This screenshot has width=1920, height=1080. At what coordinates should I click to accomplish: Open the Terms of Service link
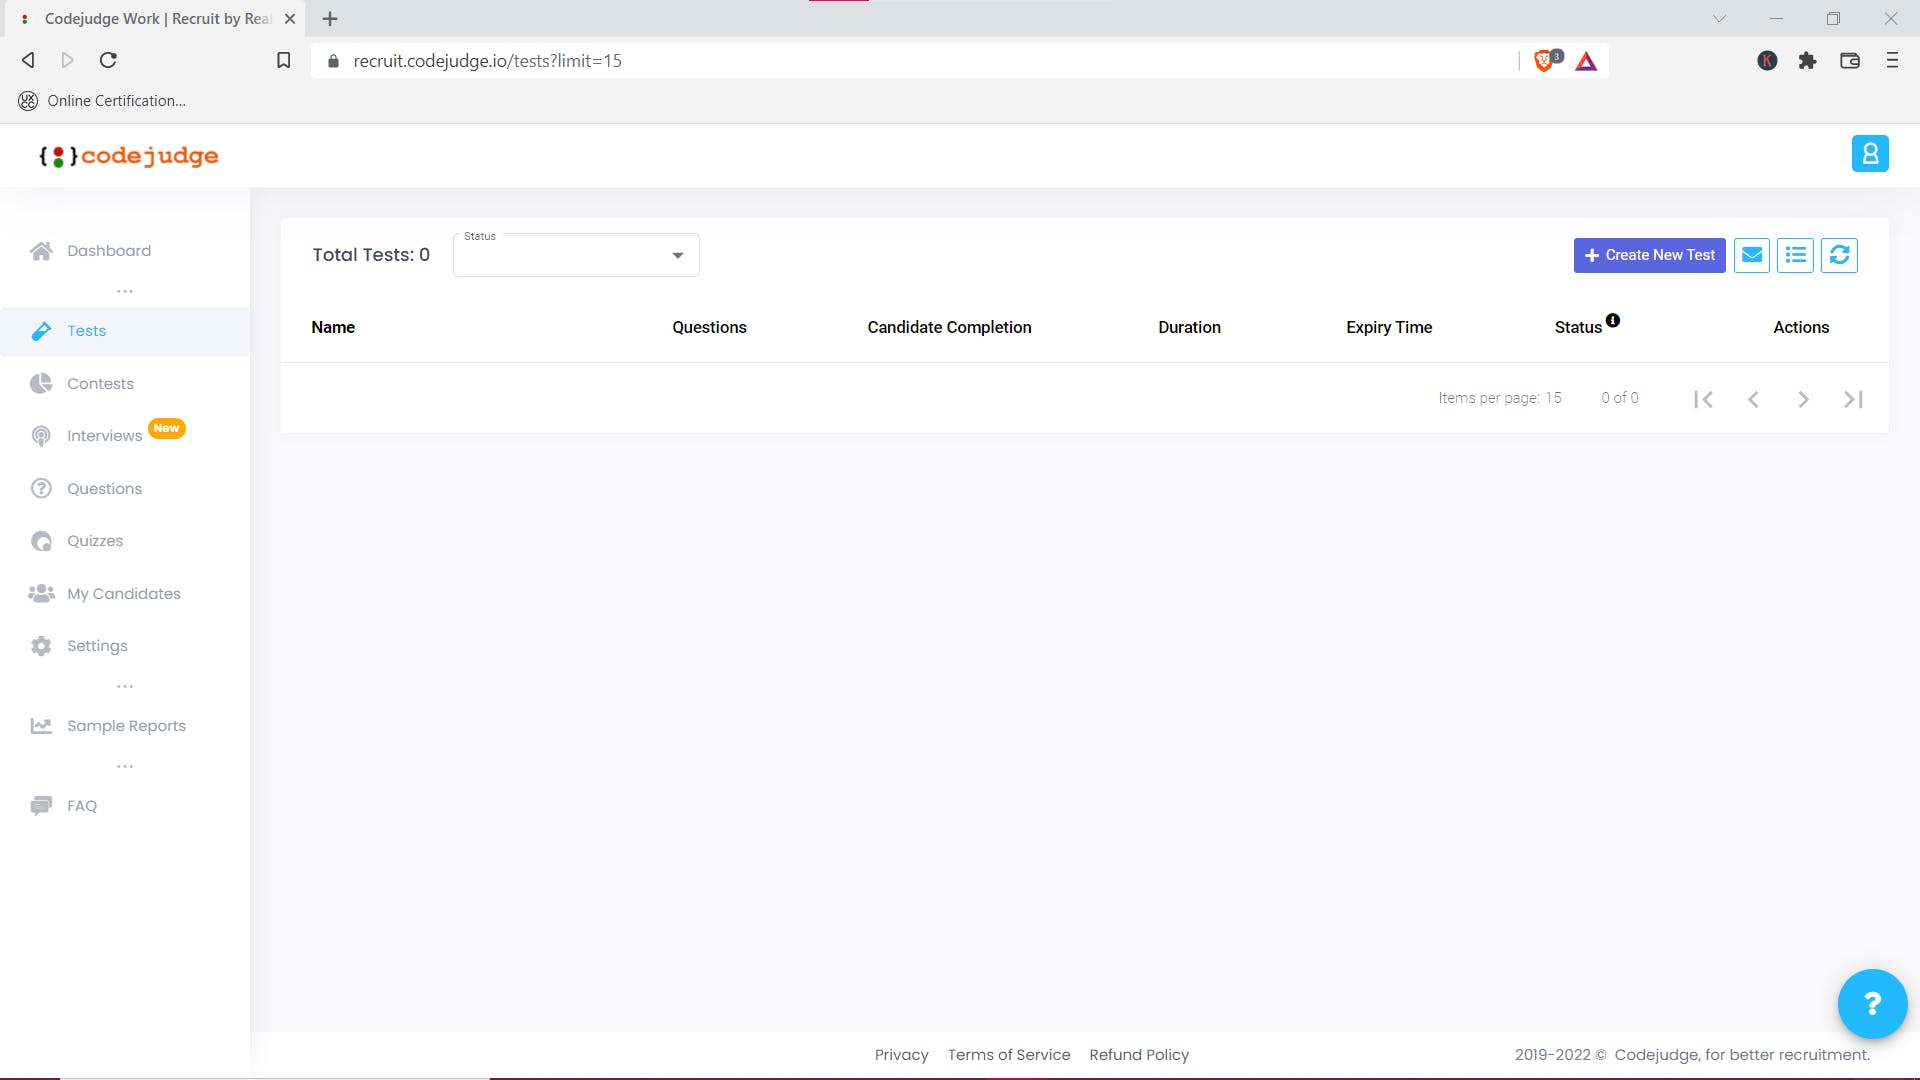1008,1055
